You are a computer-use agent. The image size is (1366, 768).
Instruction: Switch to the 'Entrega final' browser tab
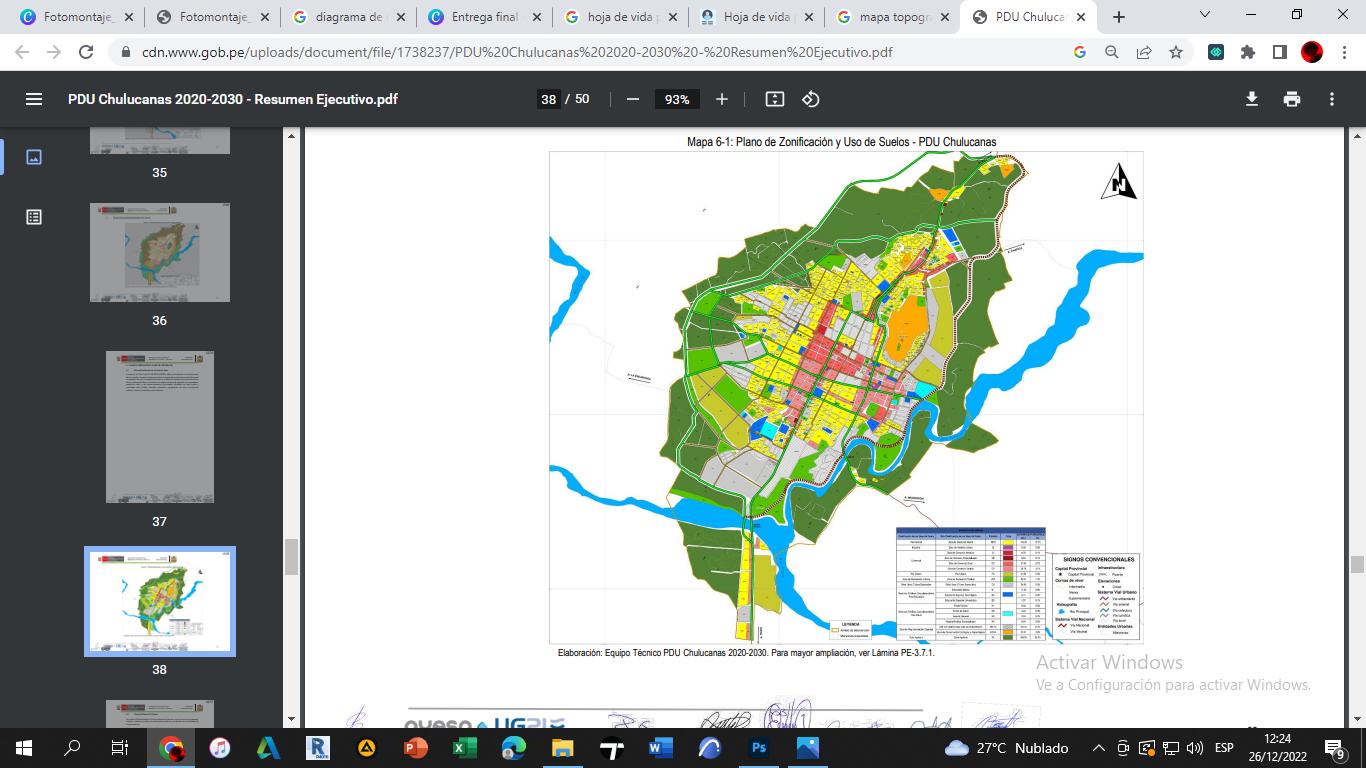(484, 17)
